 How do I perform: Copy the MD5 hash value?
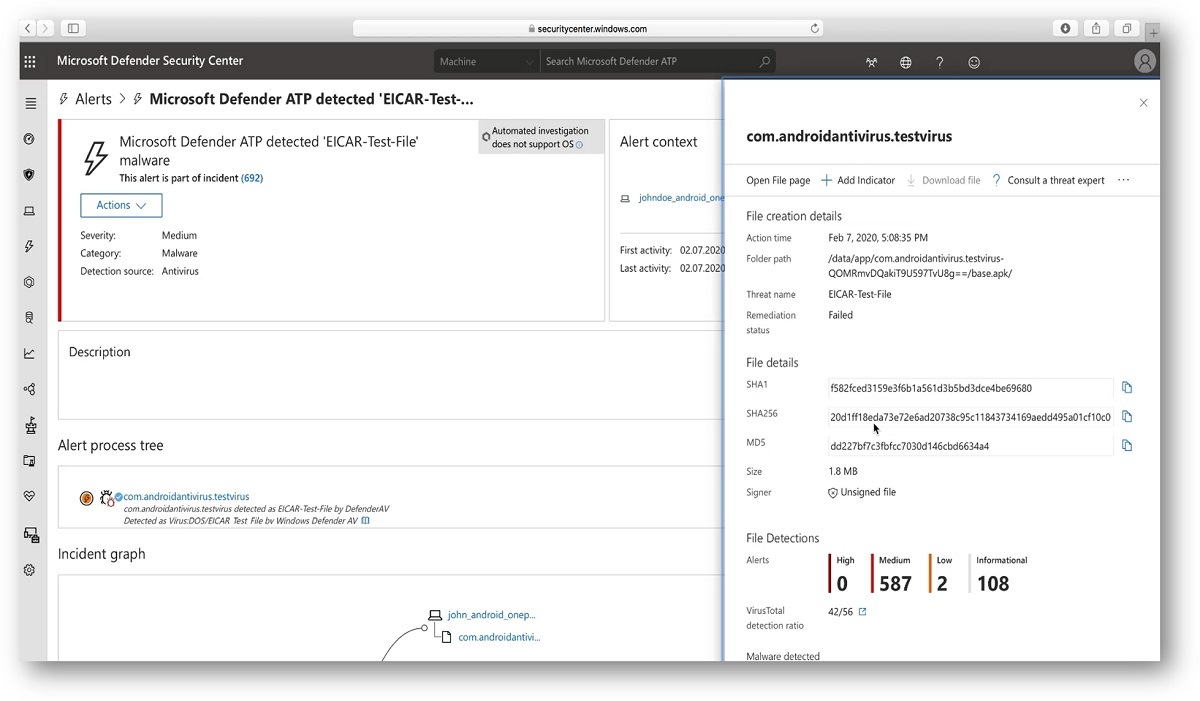[1127, 445]
